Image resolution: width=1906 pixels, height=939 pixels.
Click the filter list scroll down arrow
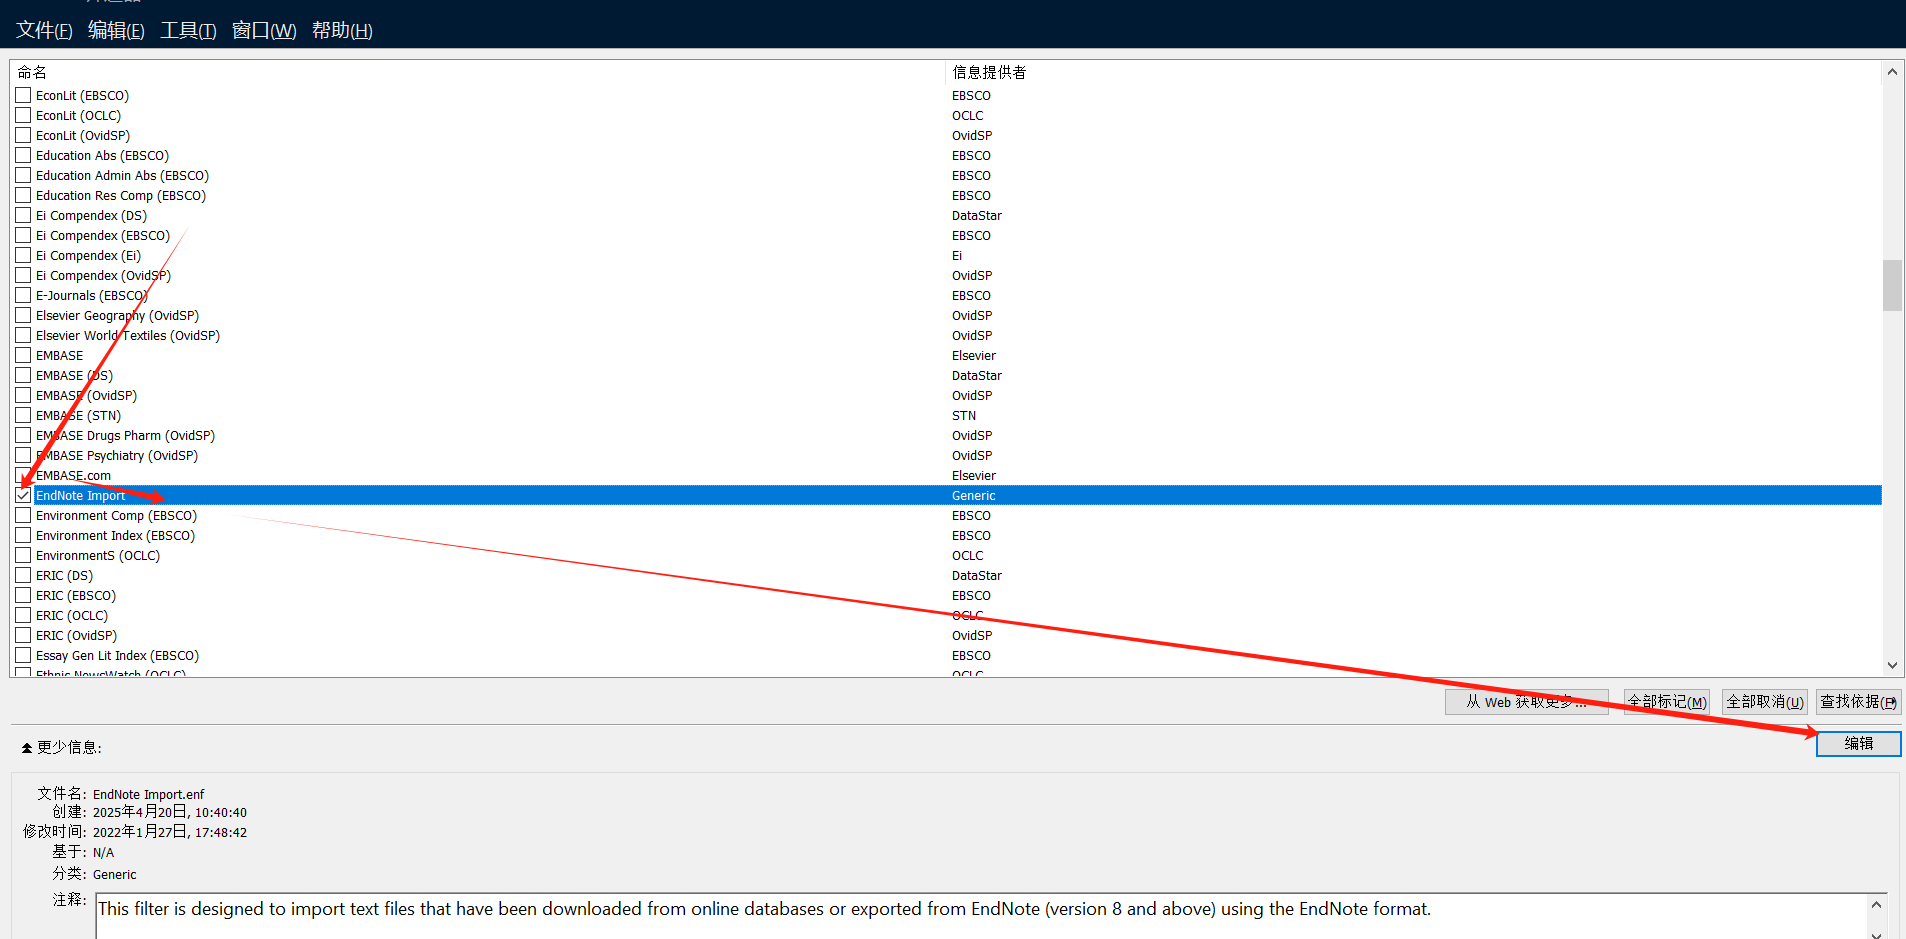1892,665
